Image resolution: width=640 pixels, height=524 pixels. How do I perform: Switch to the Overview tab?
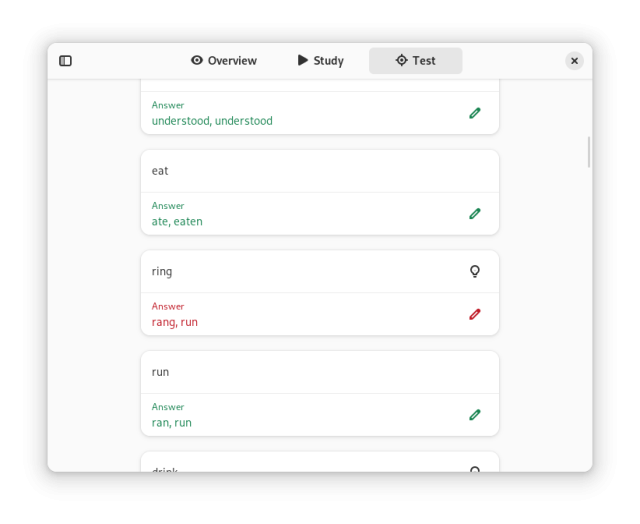[224, 61]
